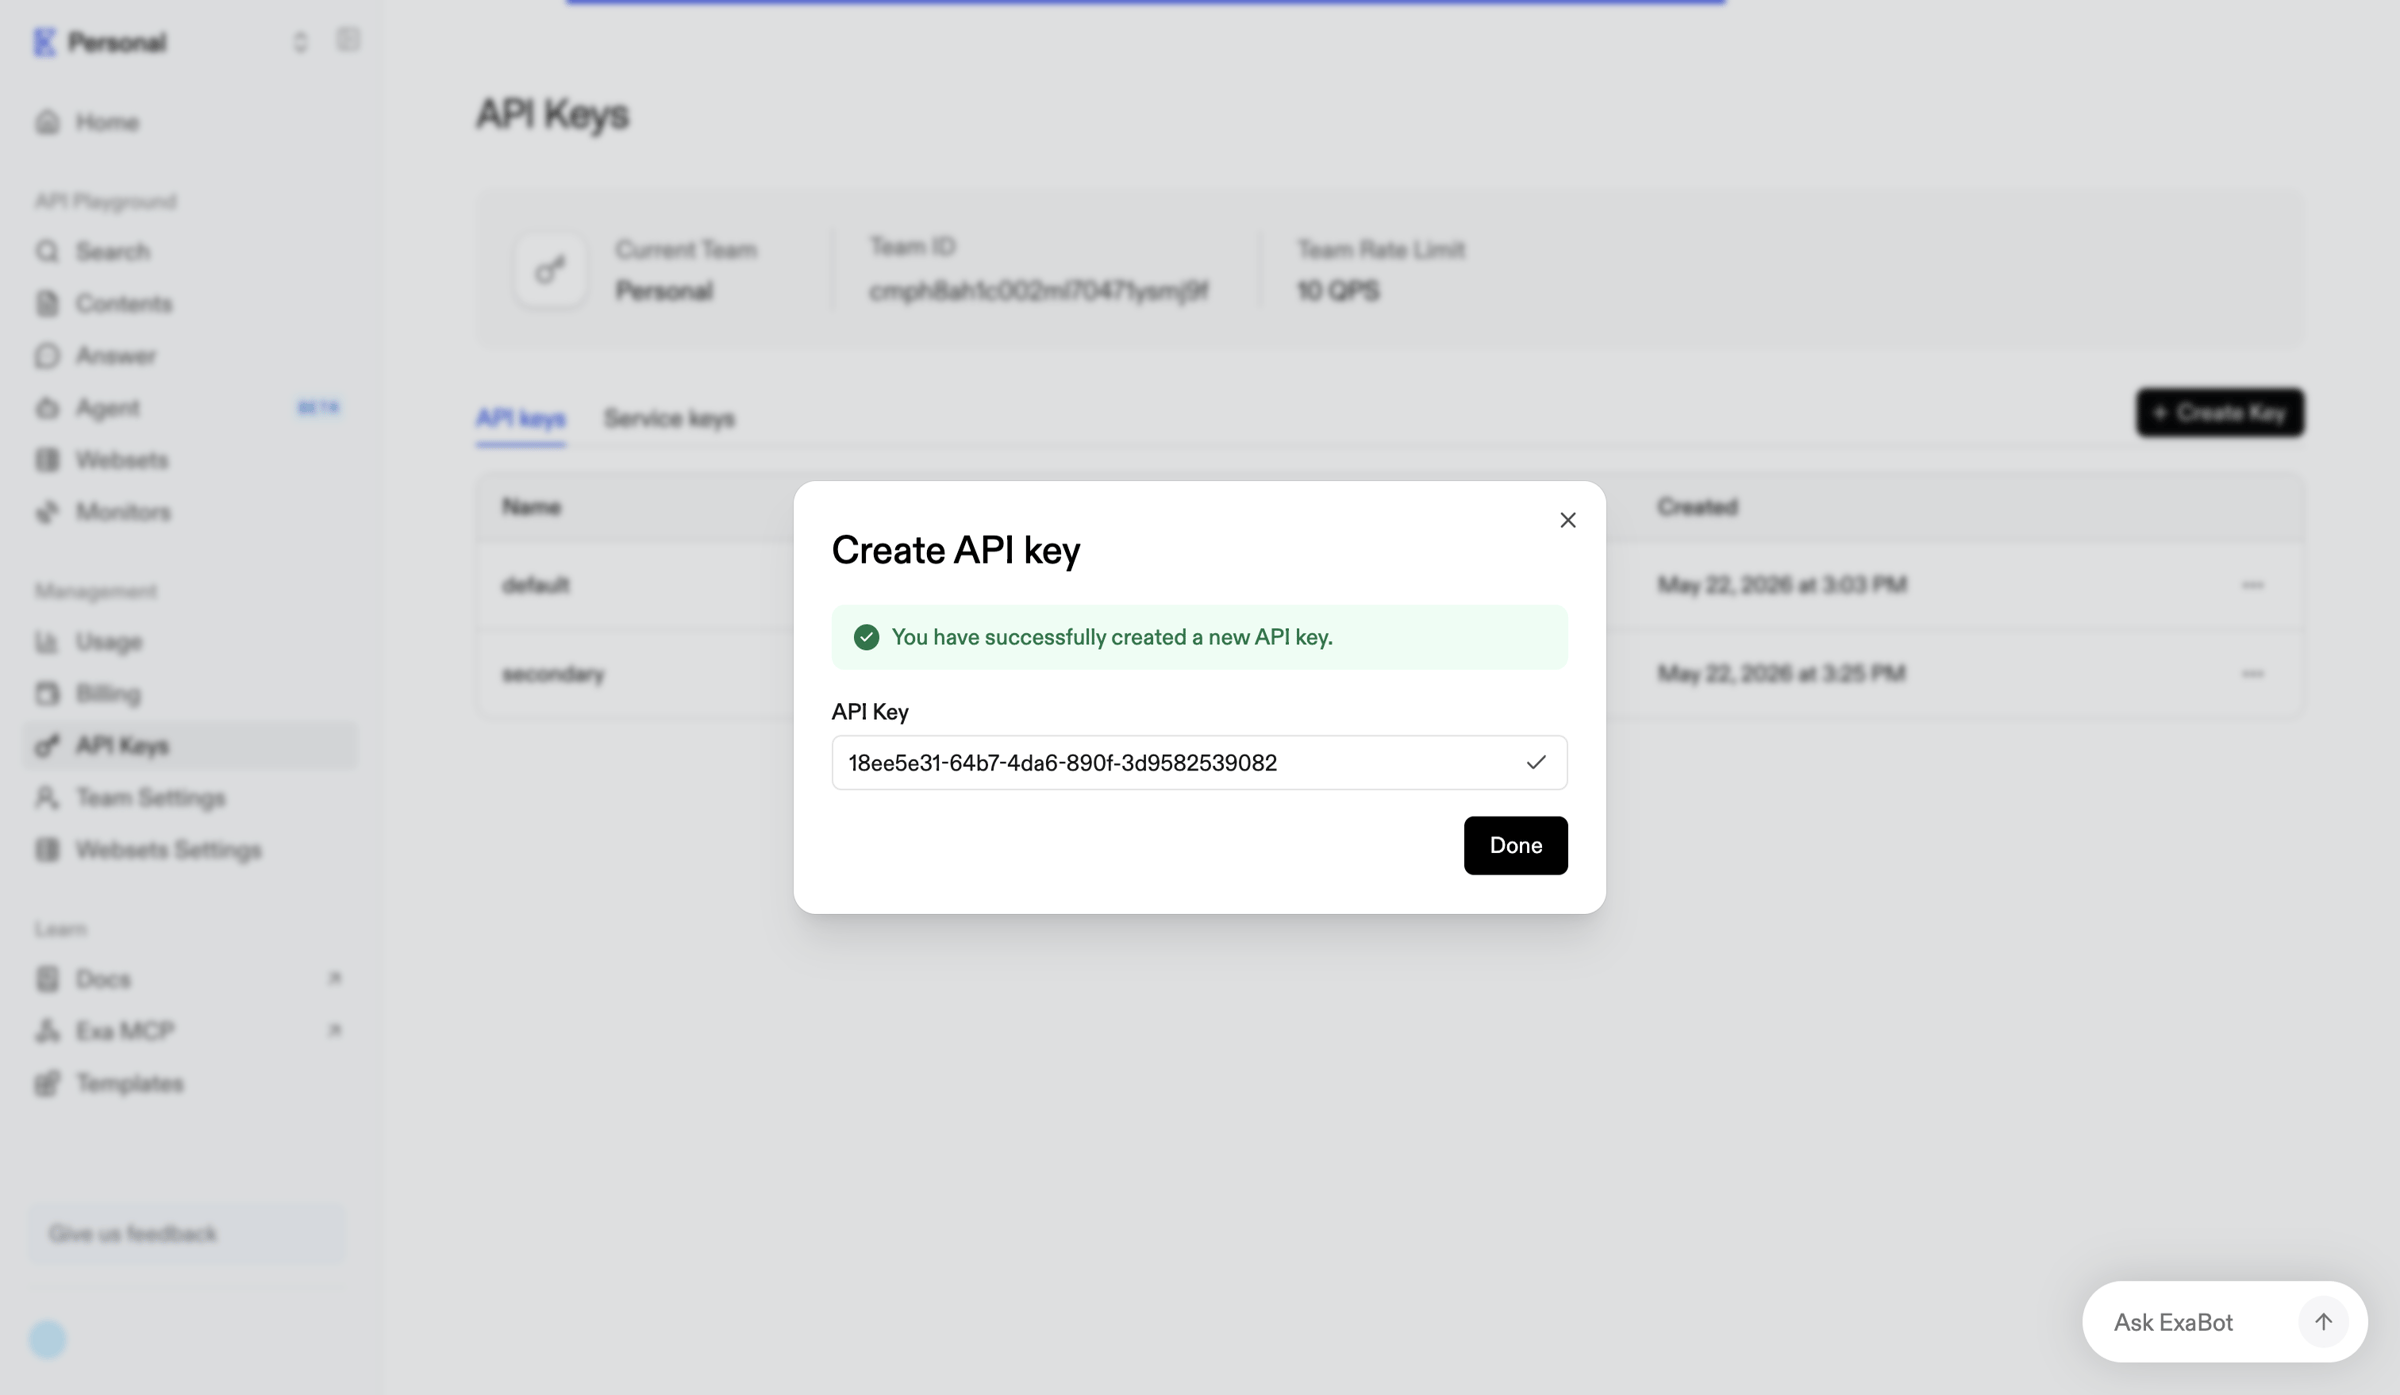
Task: Send message with ExaBot arrow button
Action: click(2323, 1322)
